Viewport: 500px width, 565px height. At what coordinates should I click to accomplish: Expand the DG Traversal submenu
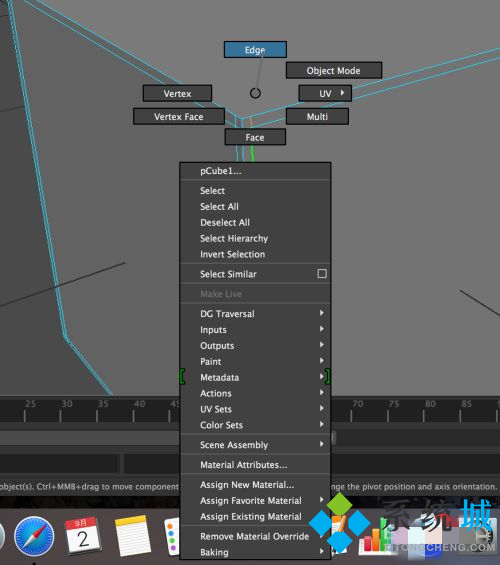click(255, 313)
